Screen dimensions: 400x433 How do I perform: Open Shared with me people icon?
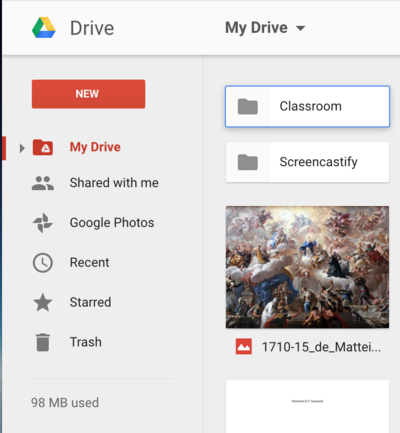click(x=43, y=183)
